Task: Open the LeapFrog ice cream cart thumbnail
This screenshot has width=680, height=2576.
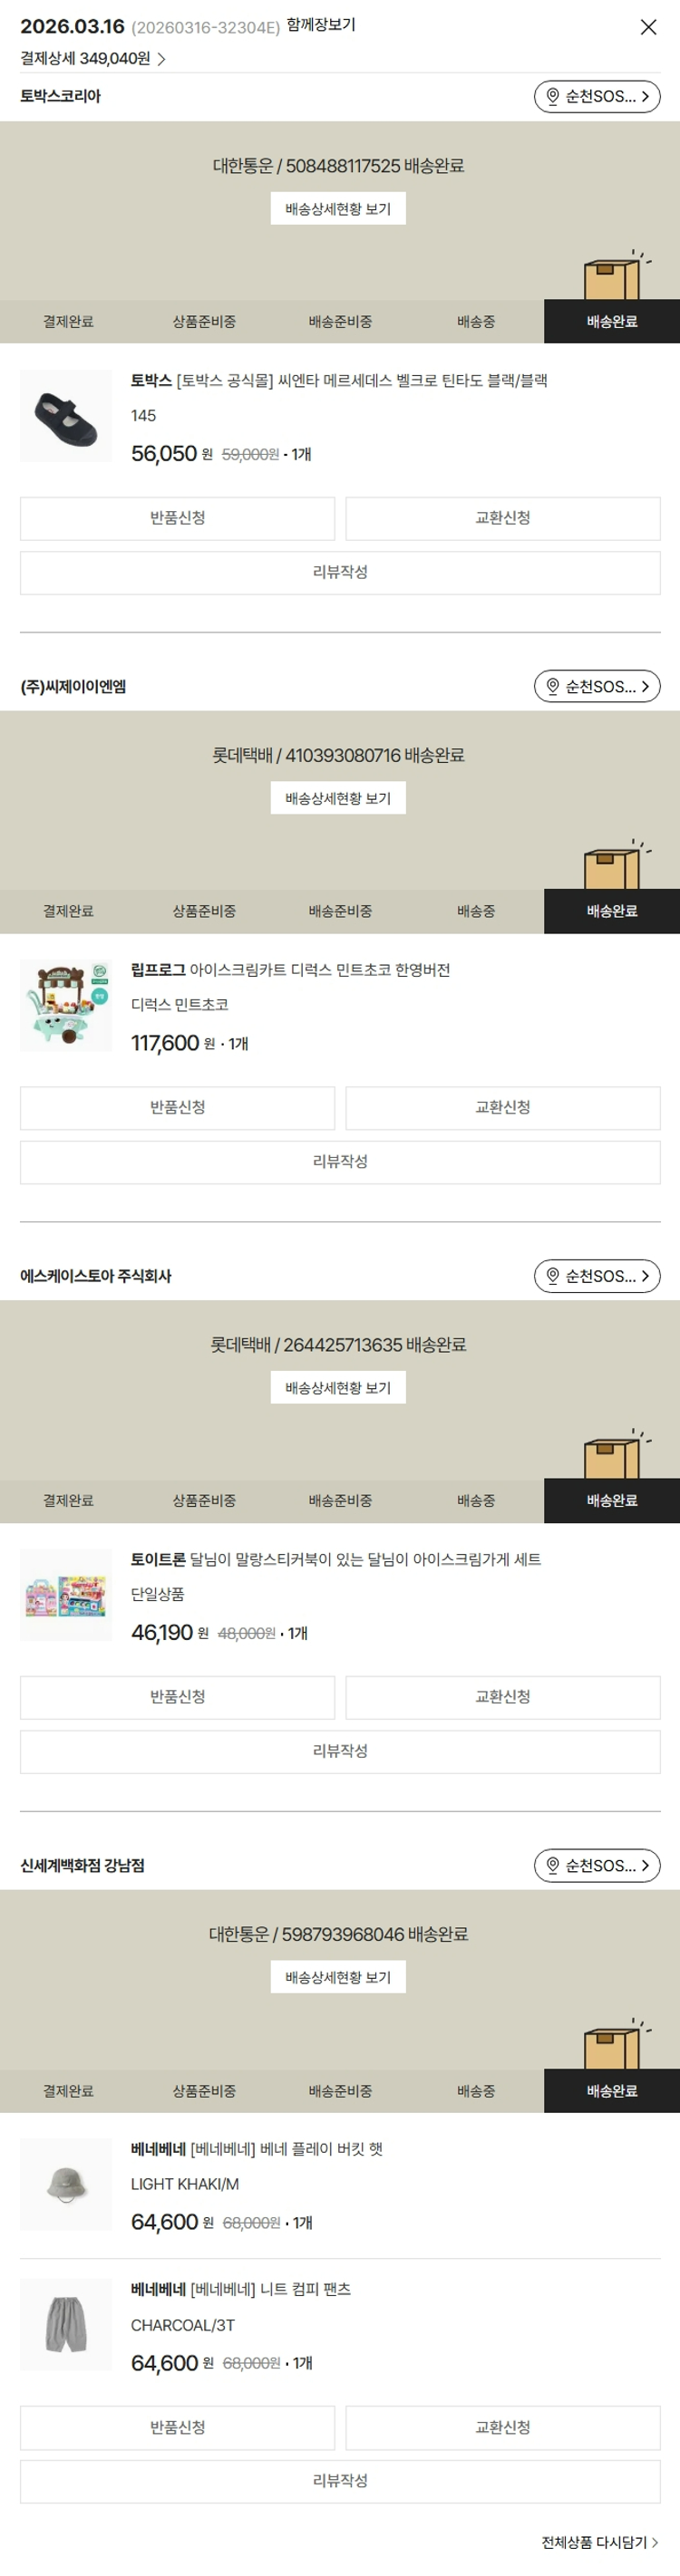Action: click(x=66, y=1006)
